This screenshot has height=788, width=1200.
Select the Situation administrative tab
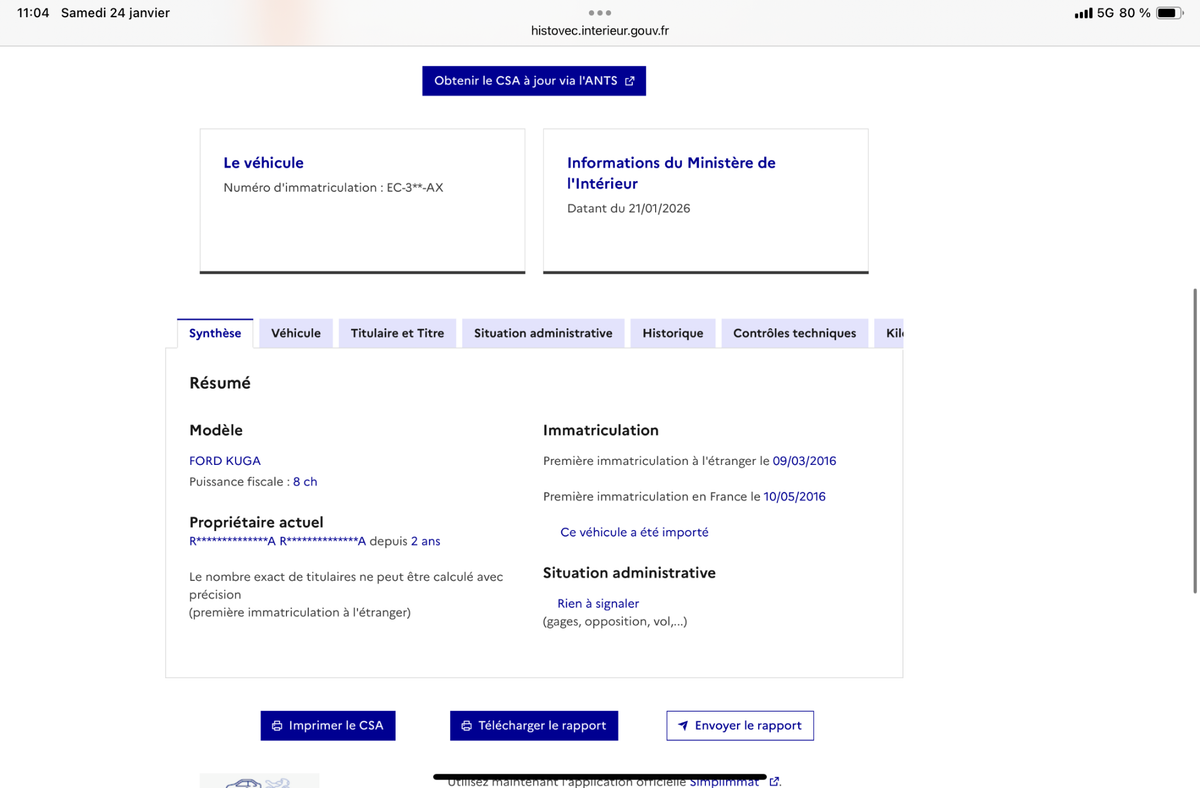[543, 333]
